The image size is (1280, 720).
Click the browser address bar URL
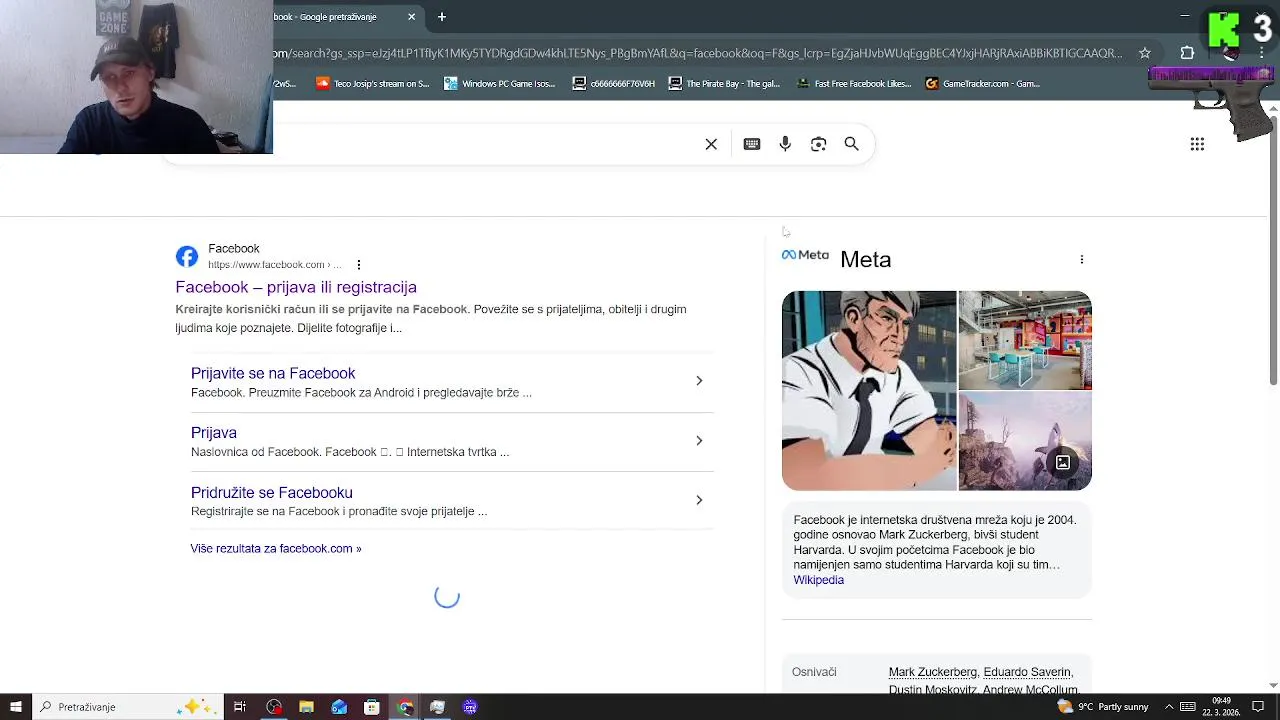click(x=698, y=53)
